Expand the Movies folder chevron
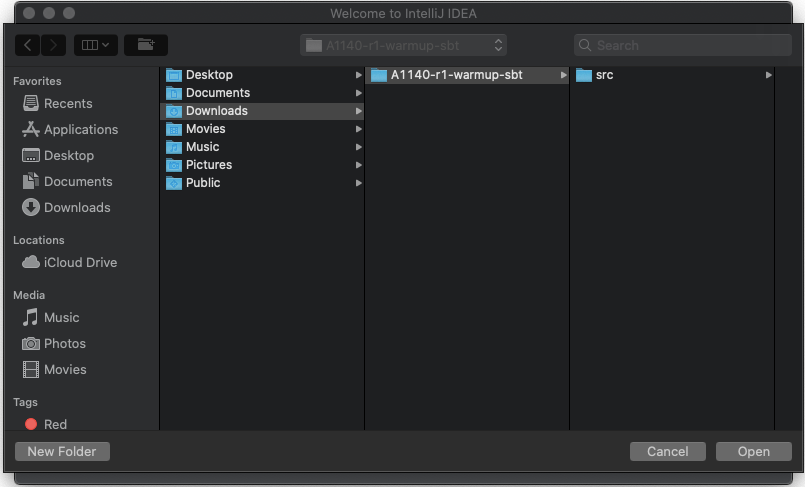Screen dimensions: 805x487 358,129
